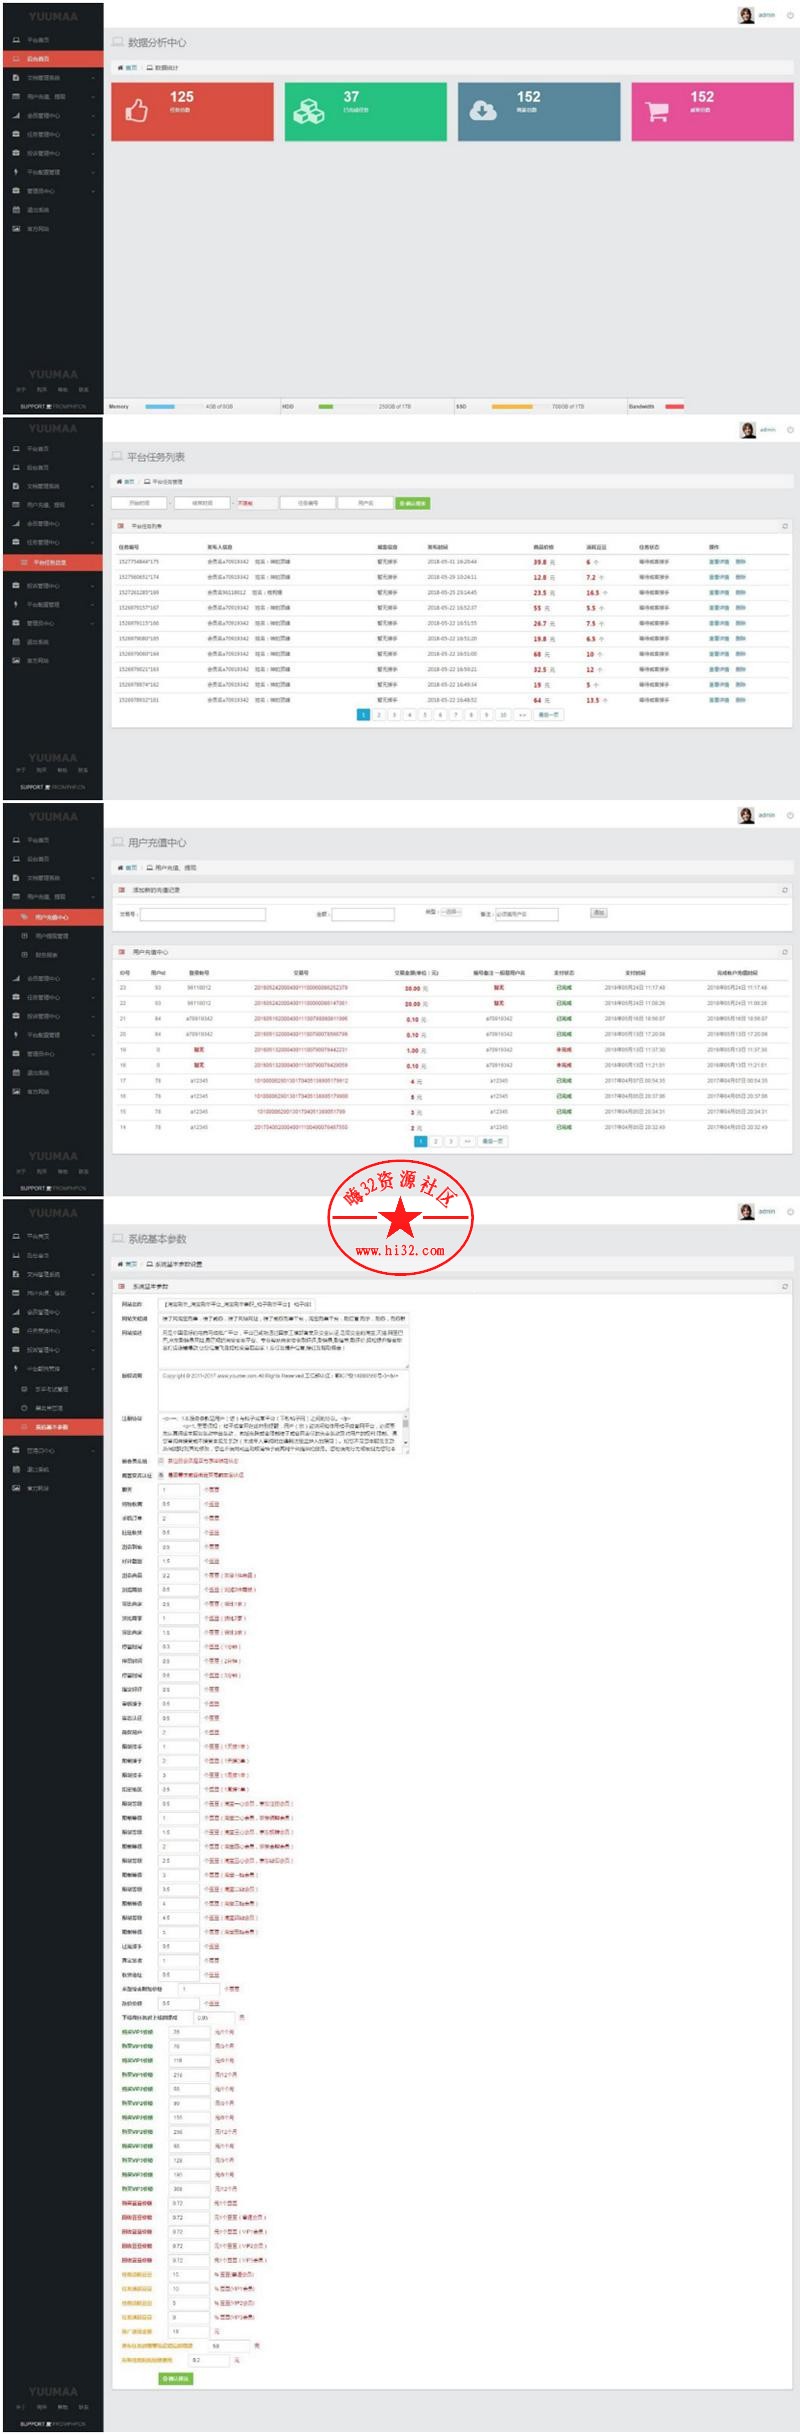Click the scrollbar of the registration agreement textarea
800x2435 pixels.
(x=406, y=1431)
